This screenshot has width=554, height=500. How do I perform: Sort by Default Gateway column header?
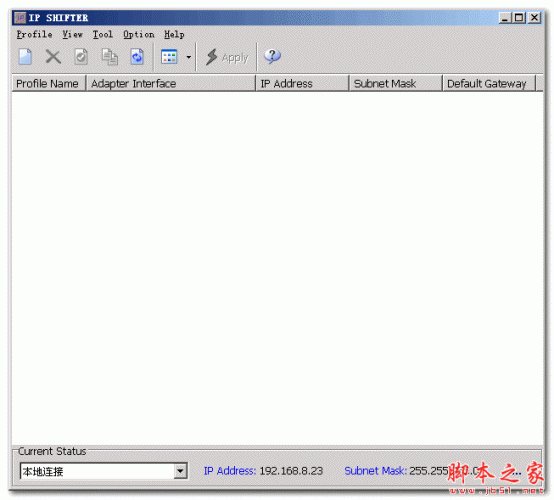click(489, 83)
